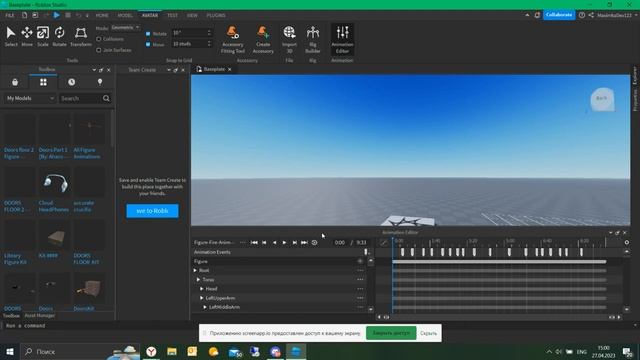
Task: Open timeline settings gear icon
Action: coord(627,242)
